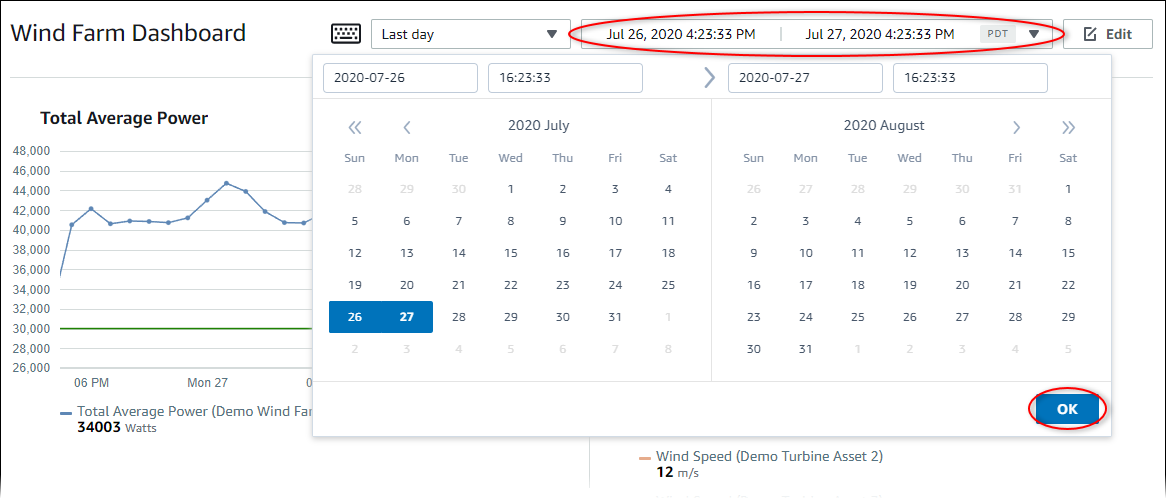Go to next month in August calendar
The width and height of the screenshot is (1166, 499).
pyautogui.click(x=1016, y=127)
